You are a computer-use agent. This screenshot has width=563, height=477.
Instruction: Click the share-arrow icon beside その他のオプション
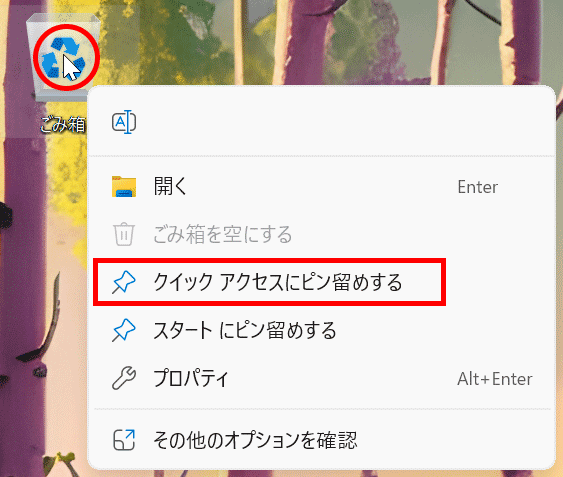click(124, 440)
